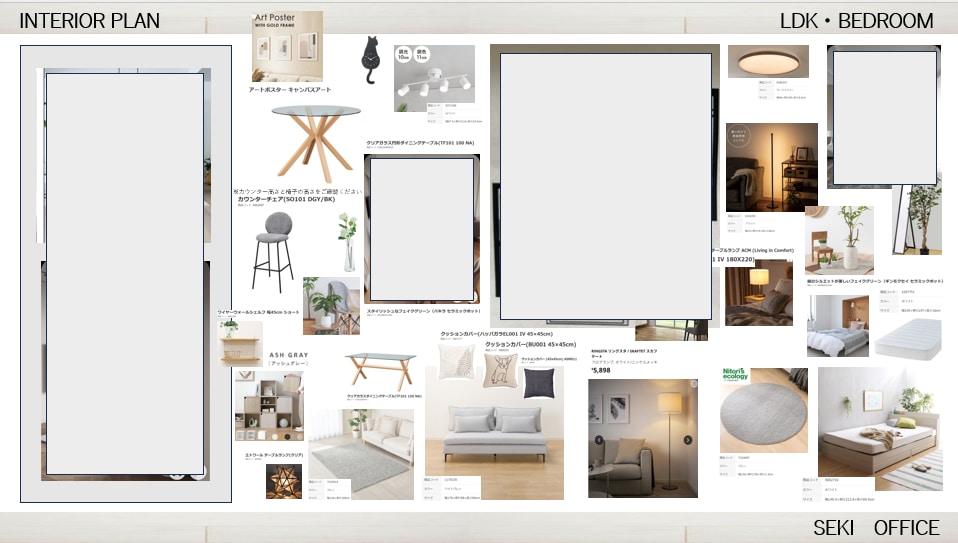Click the ACM (Living in Comfort) lamp label

[753, 250]
